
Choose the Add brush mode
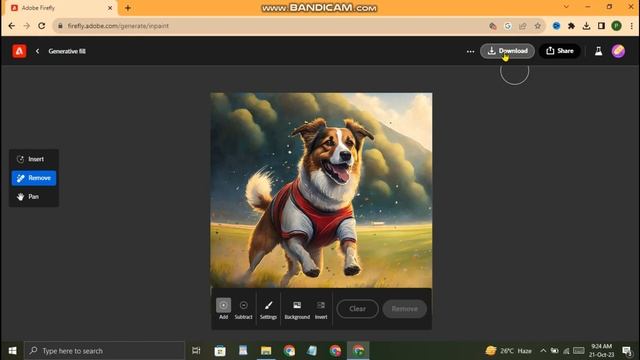pyautogui.click(x=223, y=309)
